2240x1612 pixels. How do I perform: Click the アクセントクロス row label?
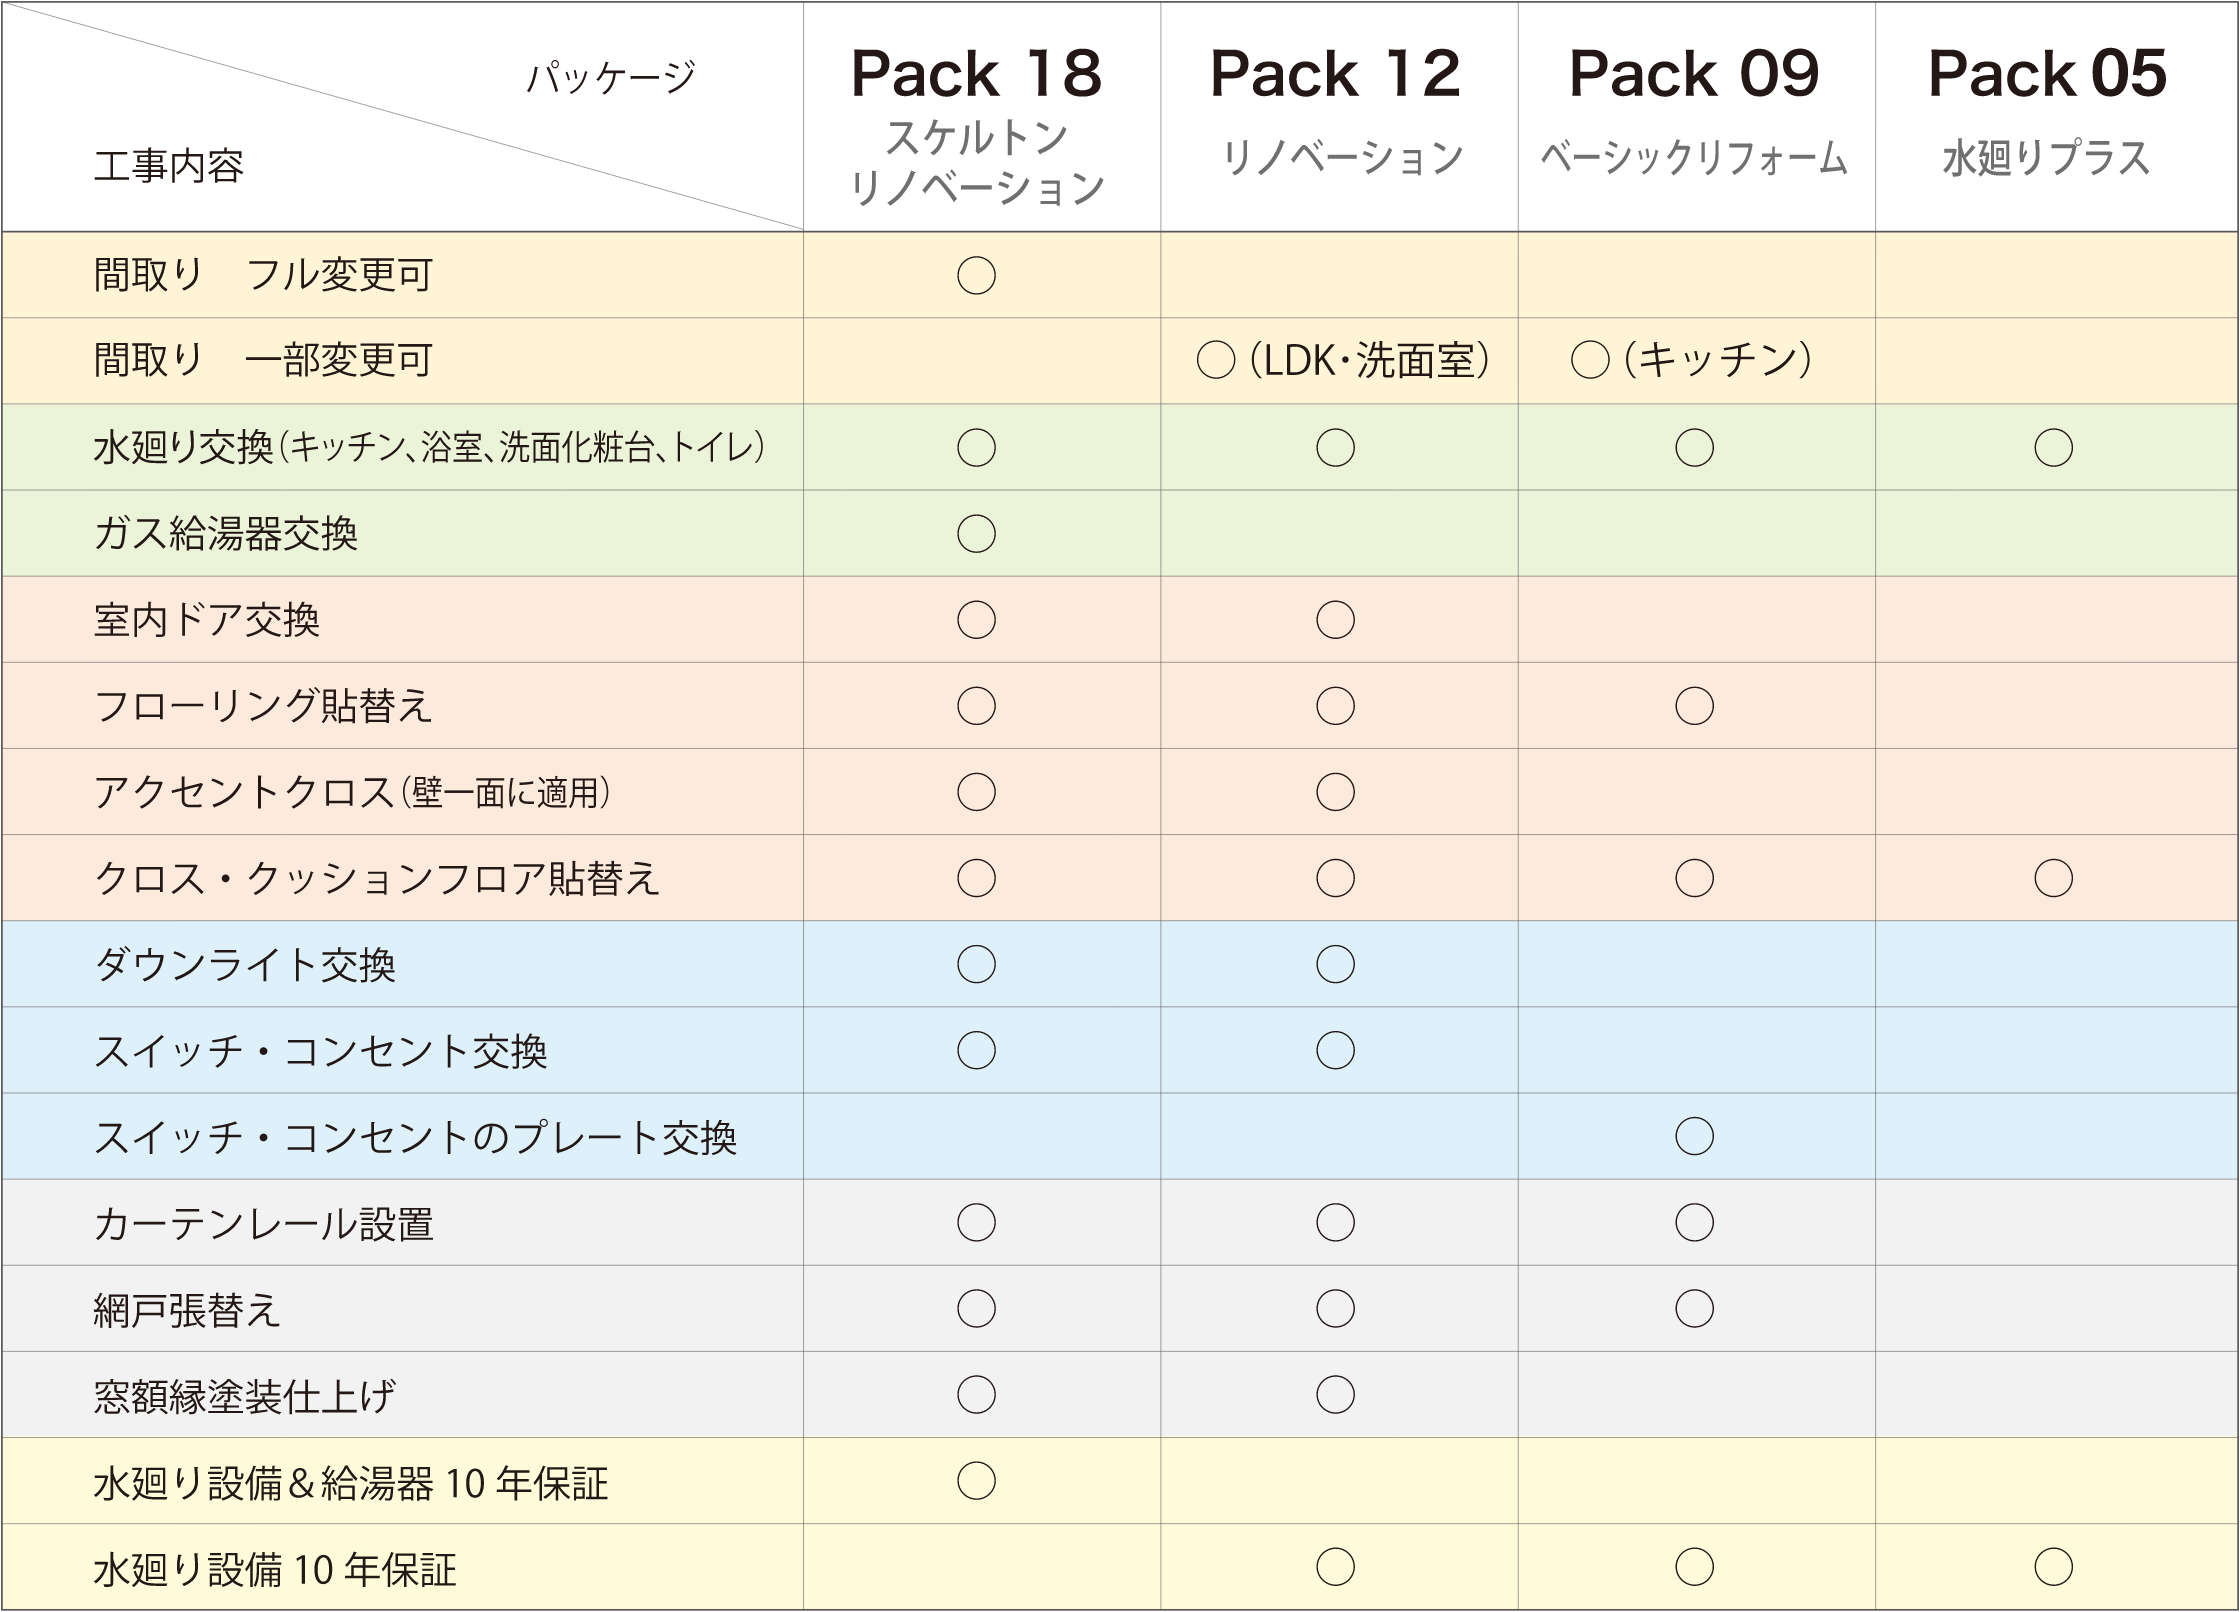(x=352, y=792)
